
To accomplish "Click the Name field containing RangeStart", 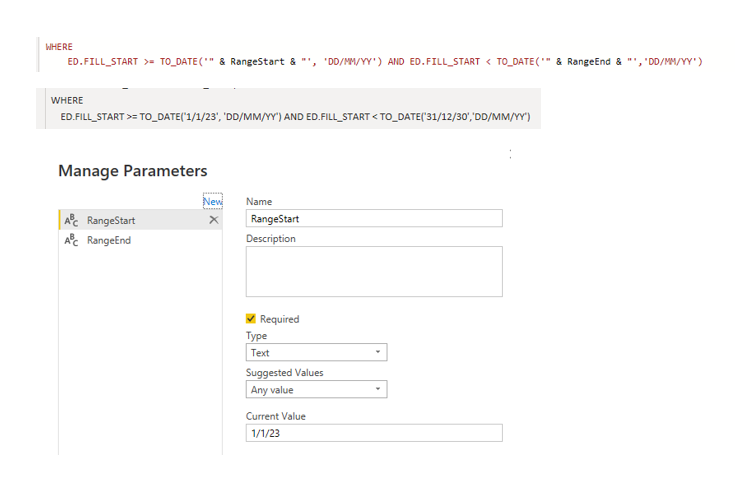I will [x=374, y=218].
